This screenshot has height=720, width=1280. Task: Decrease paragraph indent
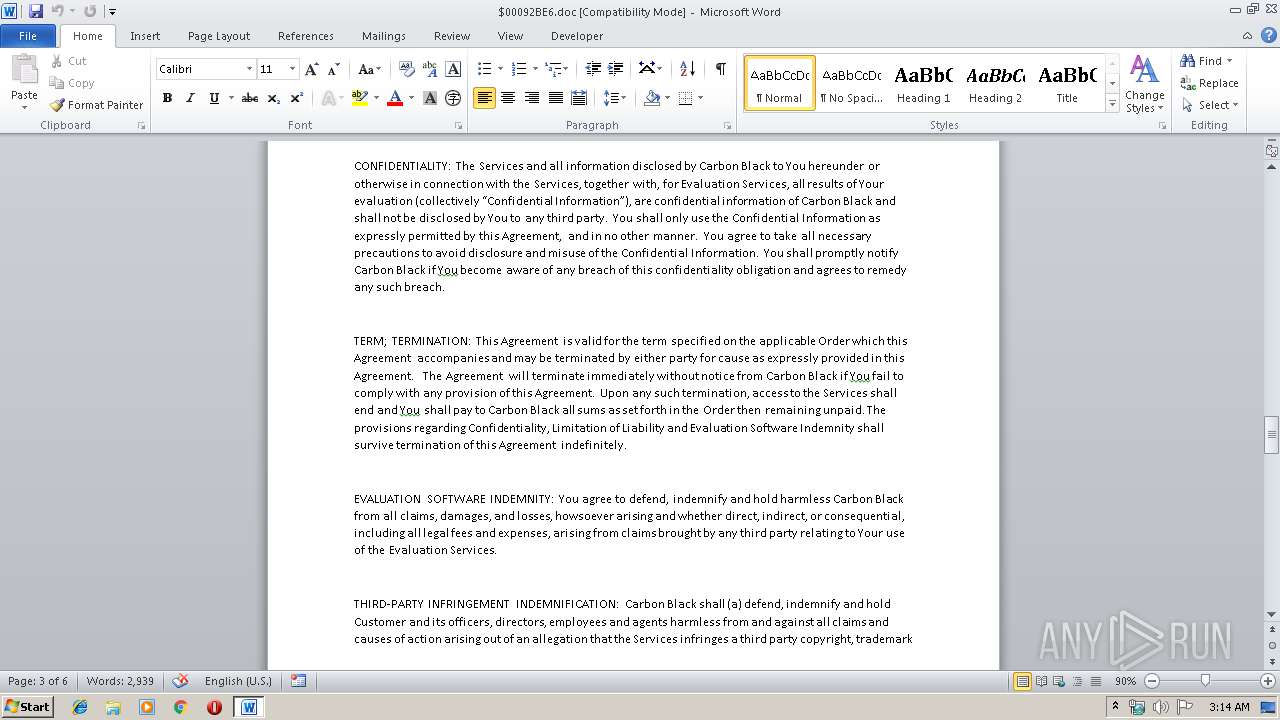(593, 69)
